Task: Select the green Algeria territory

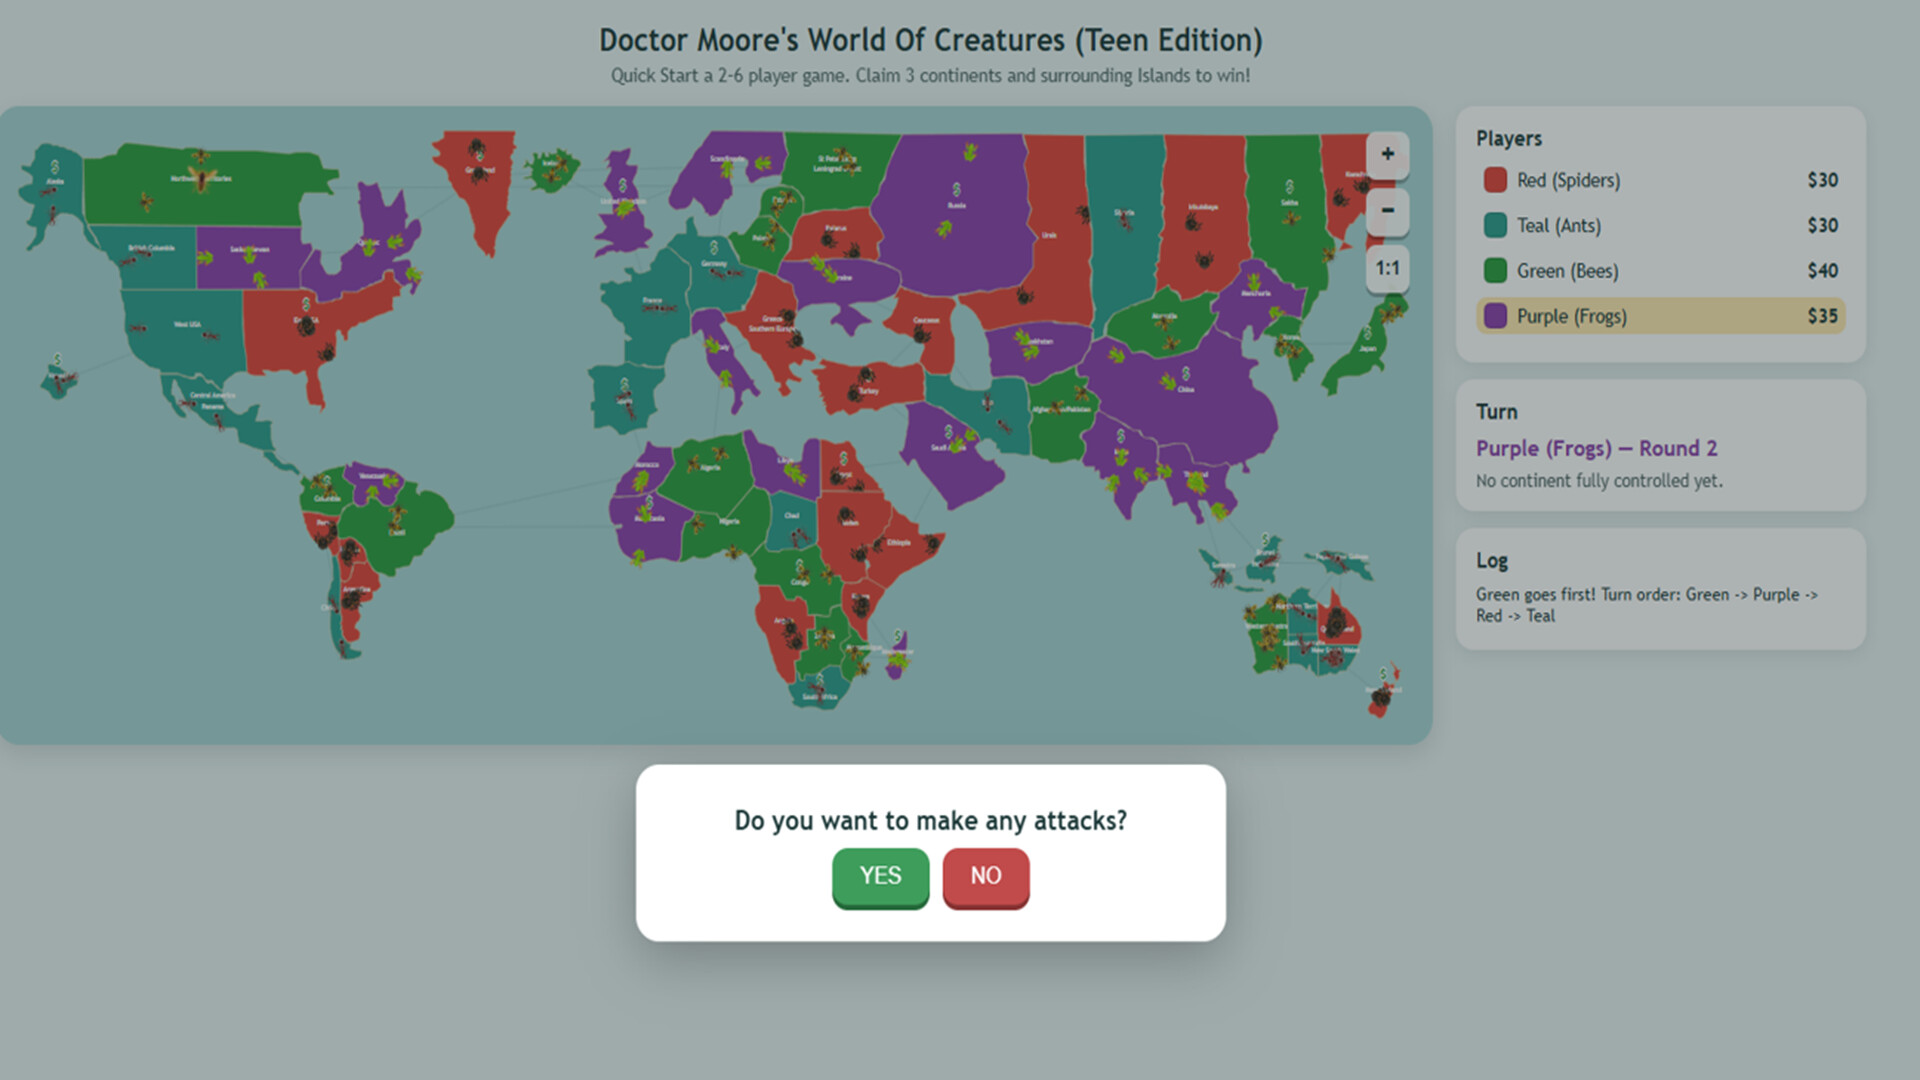Action: tap(706, 472)
